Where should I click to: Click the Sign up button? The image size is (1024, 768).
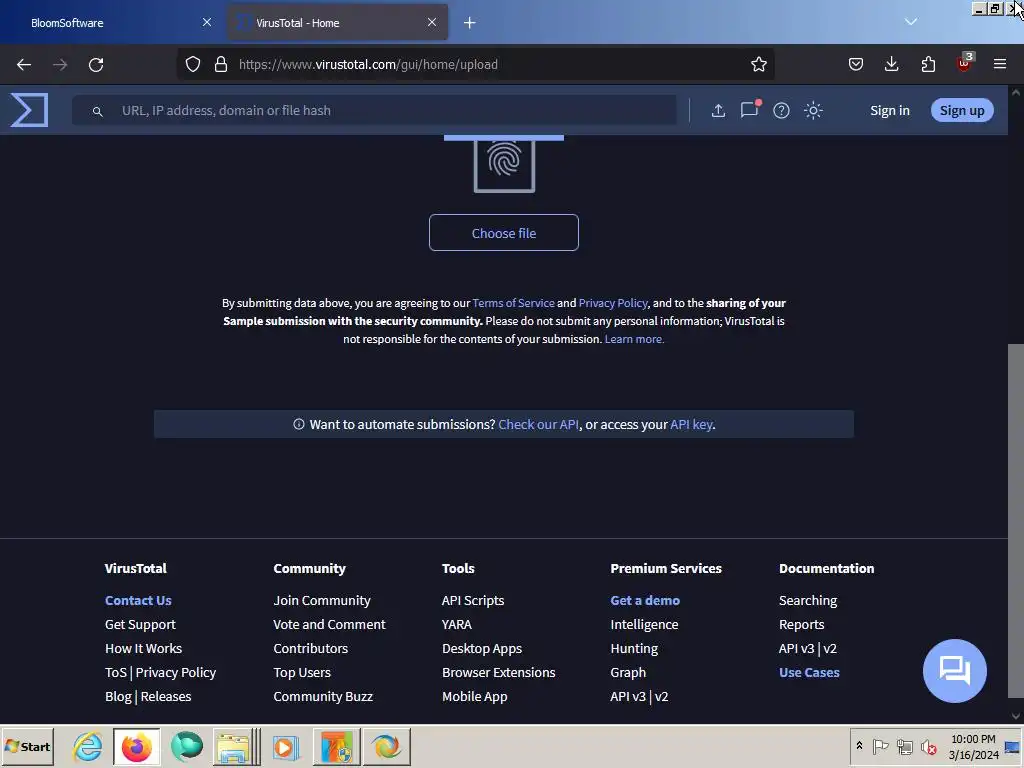pyautogui.click(x=962, y=110)
